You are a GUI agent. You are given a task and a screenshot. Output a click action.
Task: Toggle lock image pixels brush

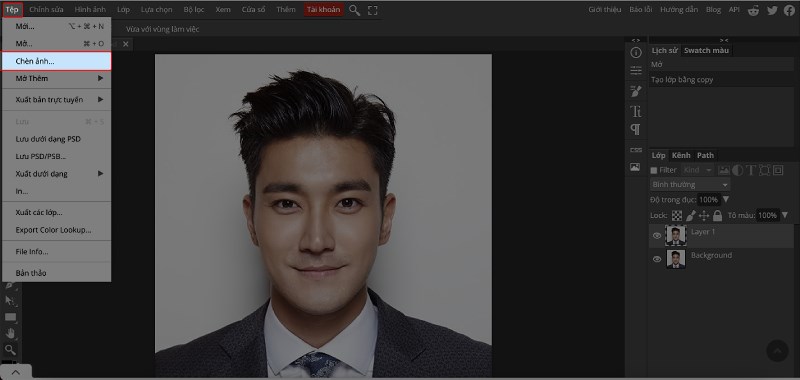[x=690, y=215]
